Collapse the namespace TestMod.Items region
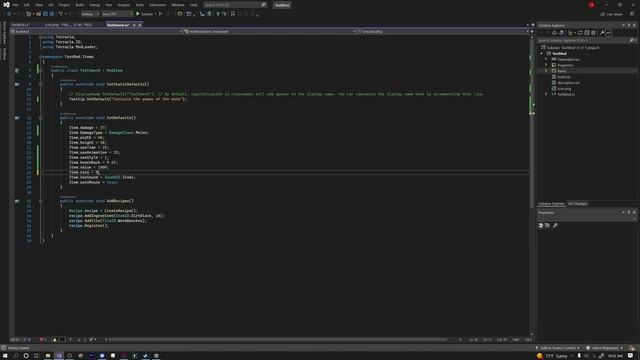This screenshot has height=360, width=640. (x=41, y=57)
